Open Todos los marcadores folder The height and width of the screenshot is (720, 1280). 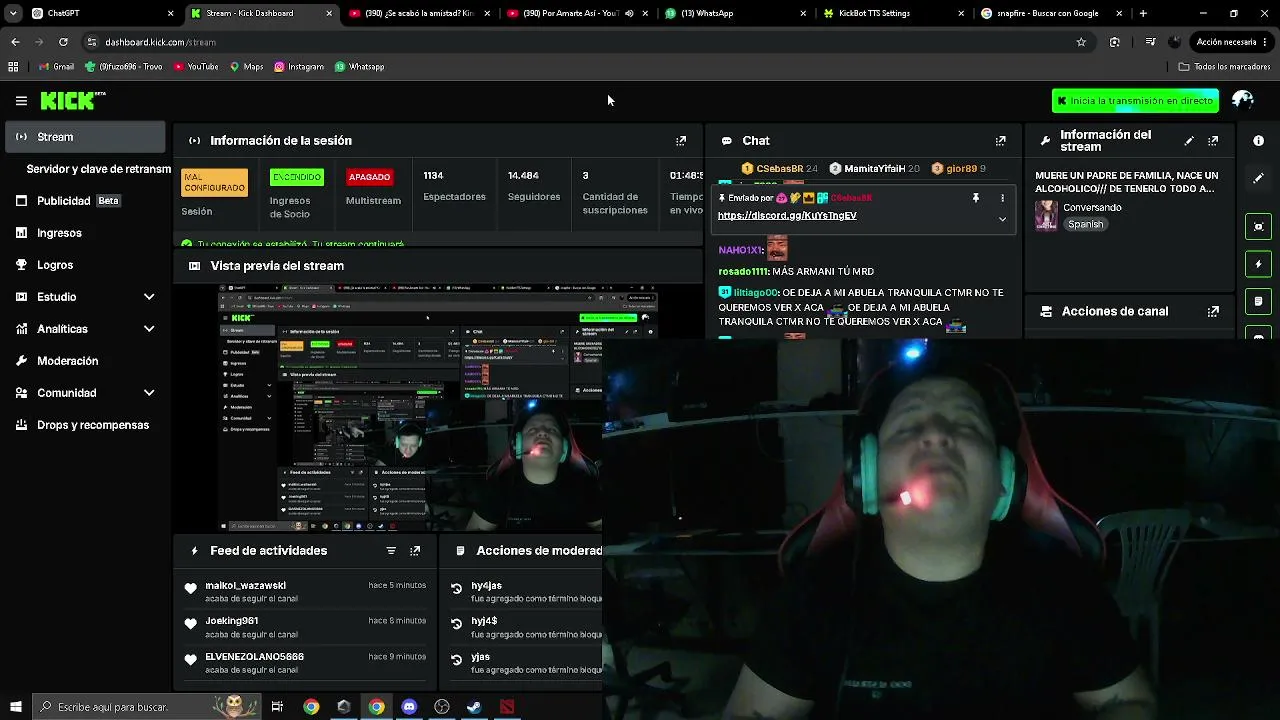(x=1224, y=67)
